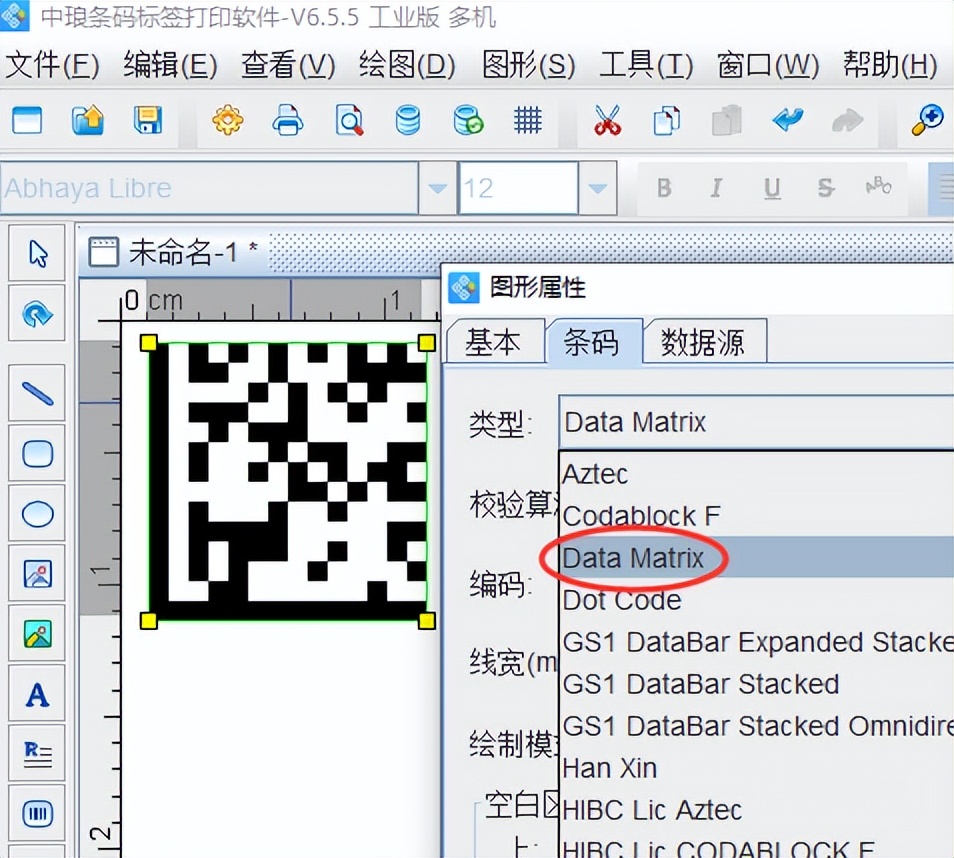Click the new document icon in toolbar
This screenshot has width=954, height=858.
[27, 120]
